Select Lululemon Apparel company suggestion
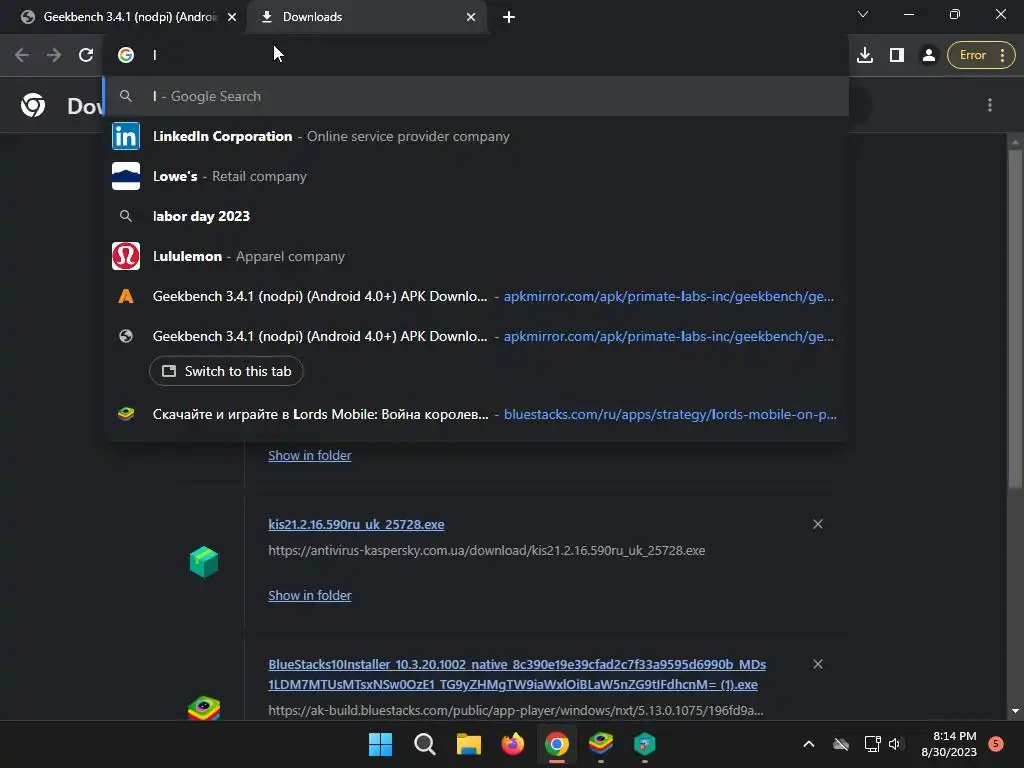The height and width of the screenshot is (768, 1024). [x=476, y=256]
